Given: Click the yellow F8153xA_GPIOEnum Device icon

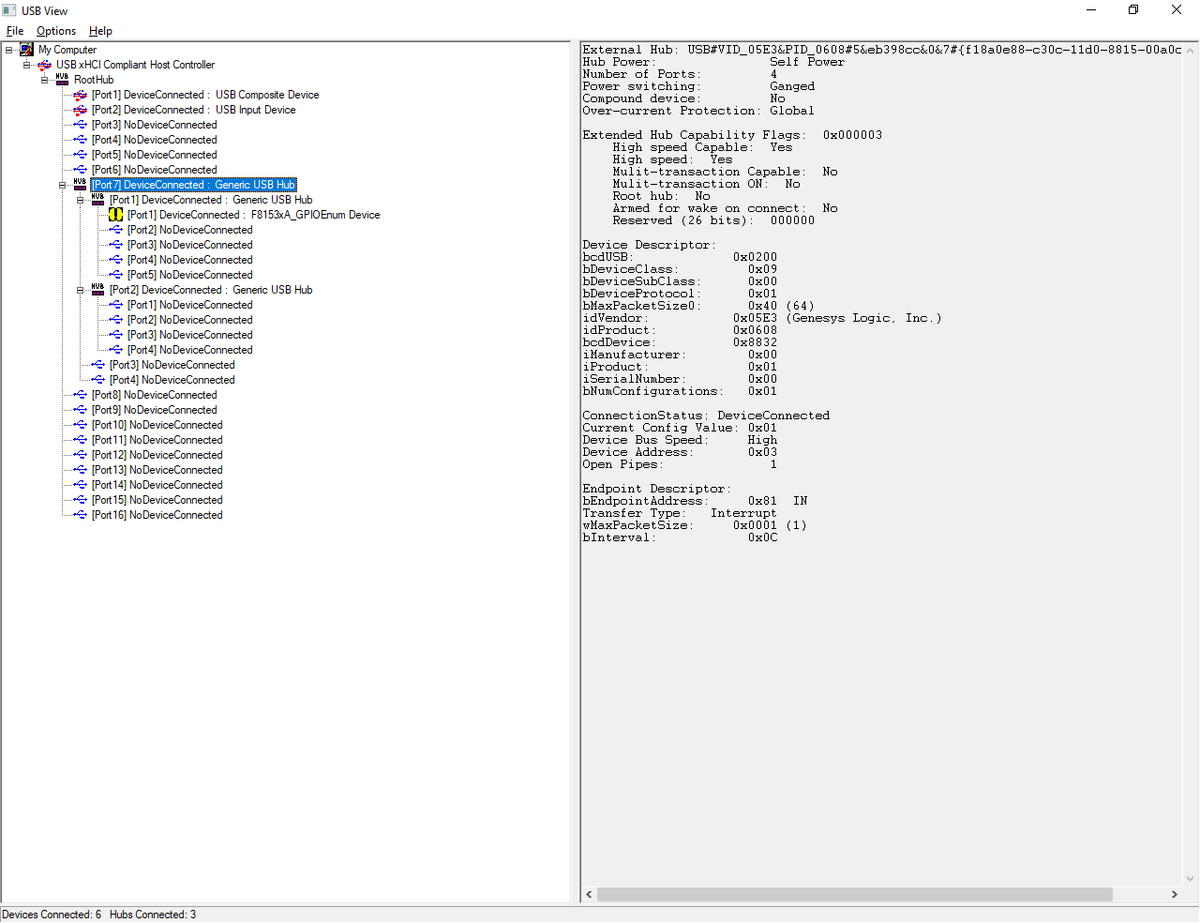Looking at the screenshot, I should (x=117, y=214).
